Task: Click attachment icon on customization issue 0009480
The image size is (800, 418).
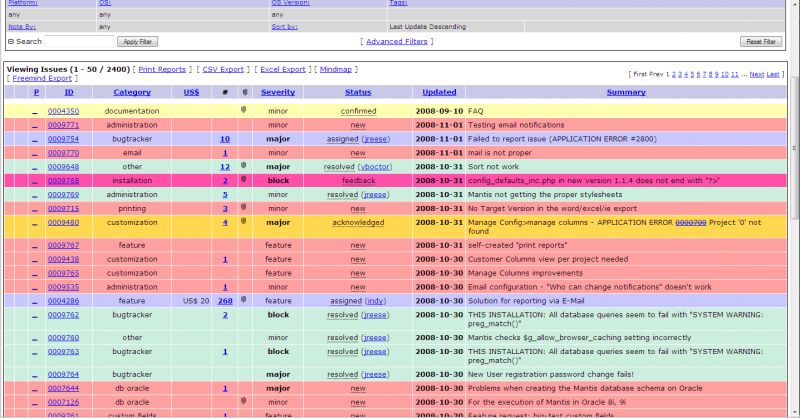Action: click(243, 222)
